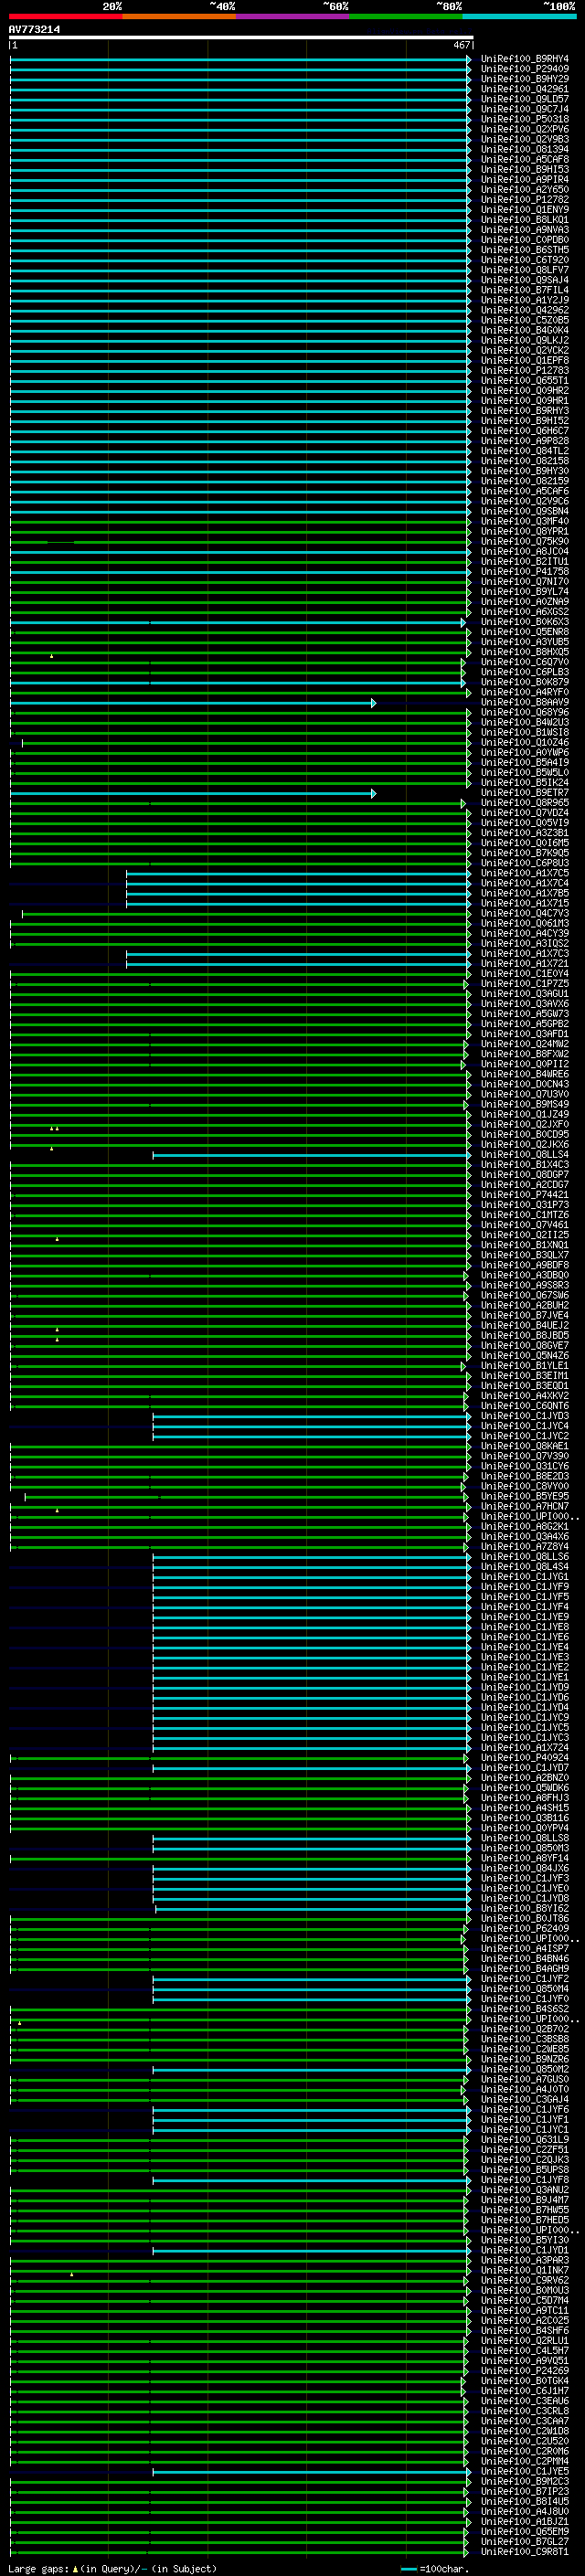Select the UniRef100_Q3AGU1 label
Screen dimensions: 585x2576
pos(524,994)
